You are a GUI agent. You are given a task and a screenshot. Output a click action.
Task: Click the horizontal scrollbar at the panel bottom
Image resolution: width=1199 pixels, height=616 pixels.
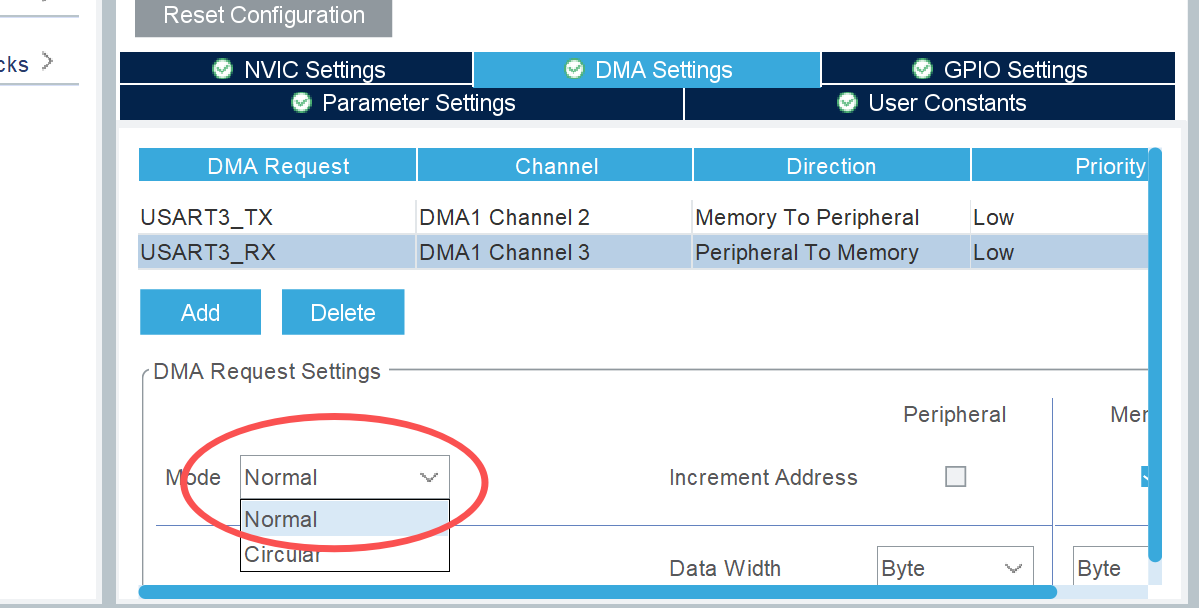[597, 592]
